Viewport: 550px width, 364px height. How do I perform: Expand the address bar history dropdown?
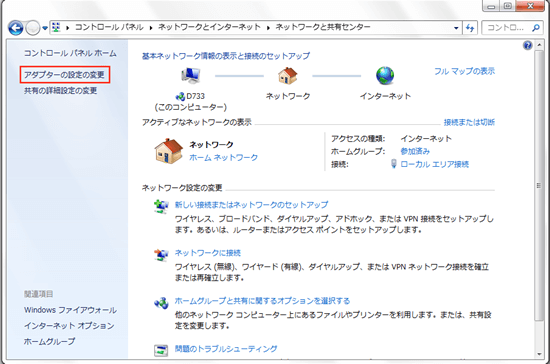click(x=456, y=28)
